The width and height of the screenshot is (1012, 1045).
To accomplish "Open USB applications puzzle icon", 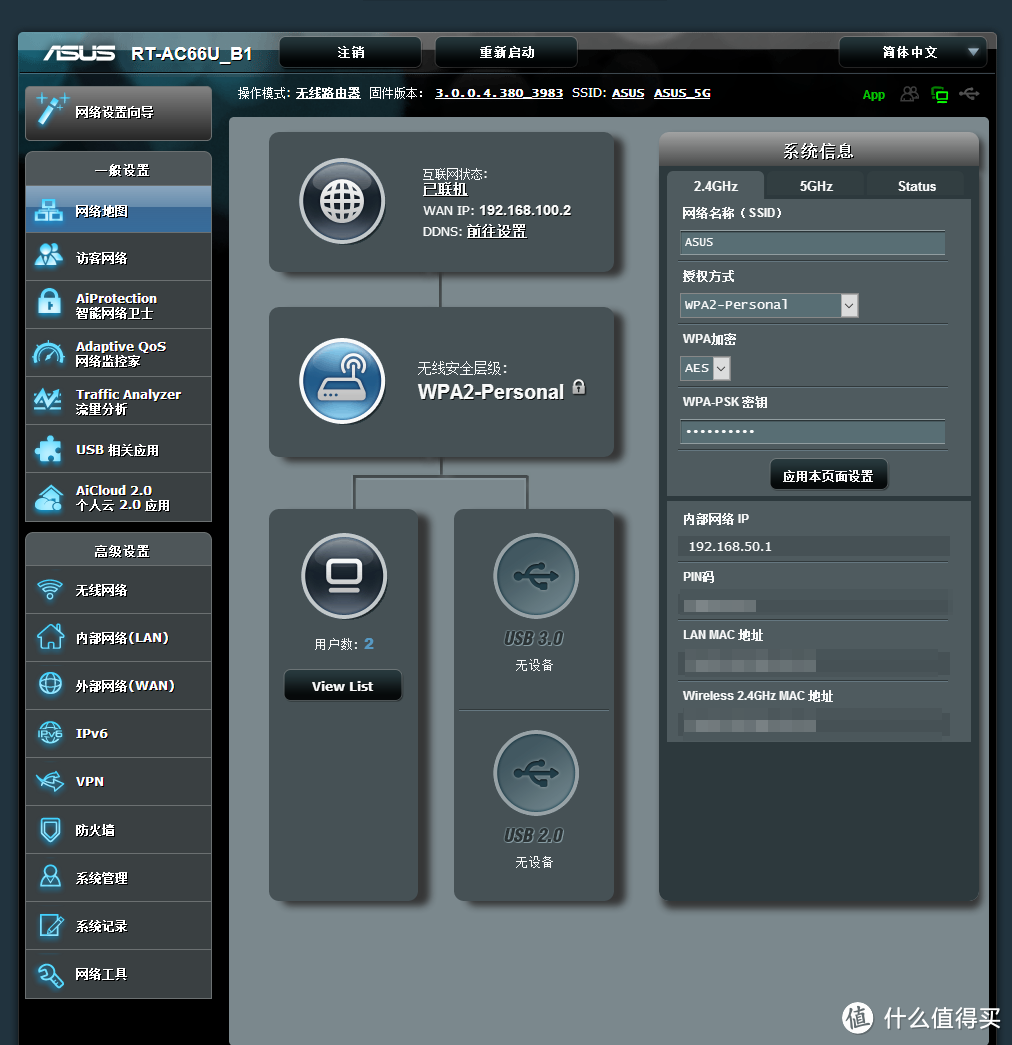I will [x=49, y=449].
